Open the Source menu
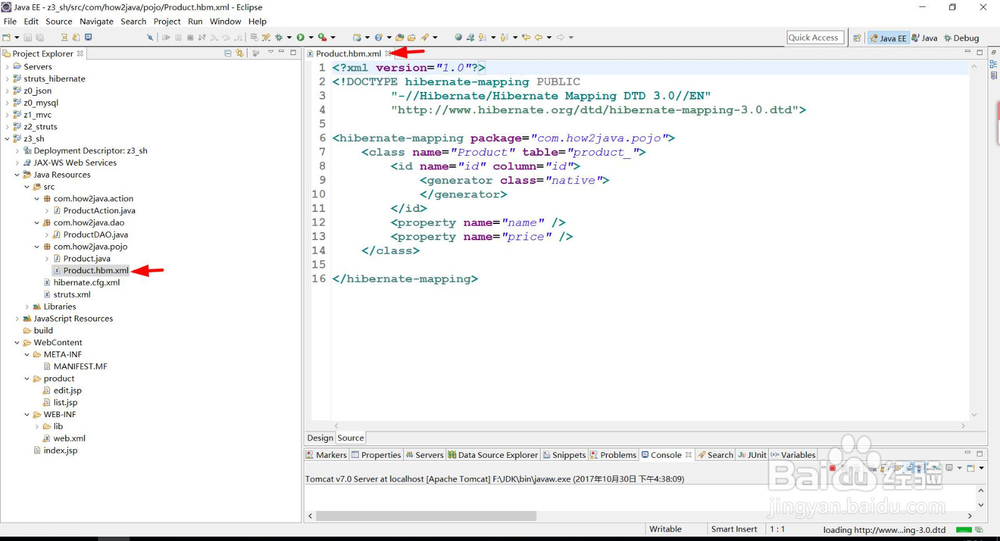The height and width of the screenshot is (541, 1000). pyautogui.click(x=59, y=21)
